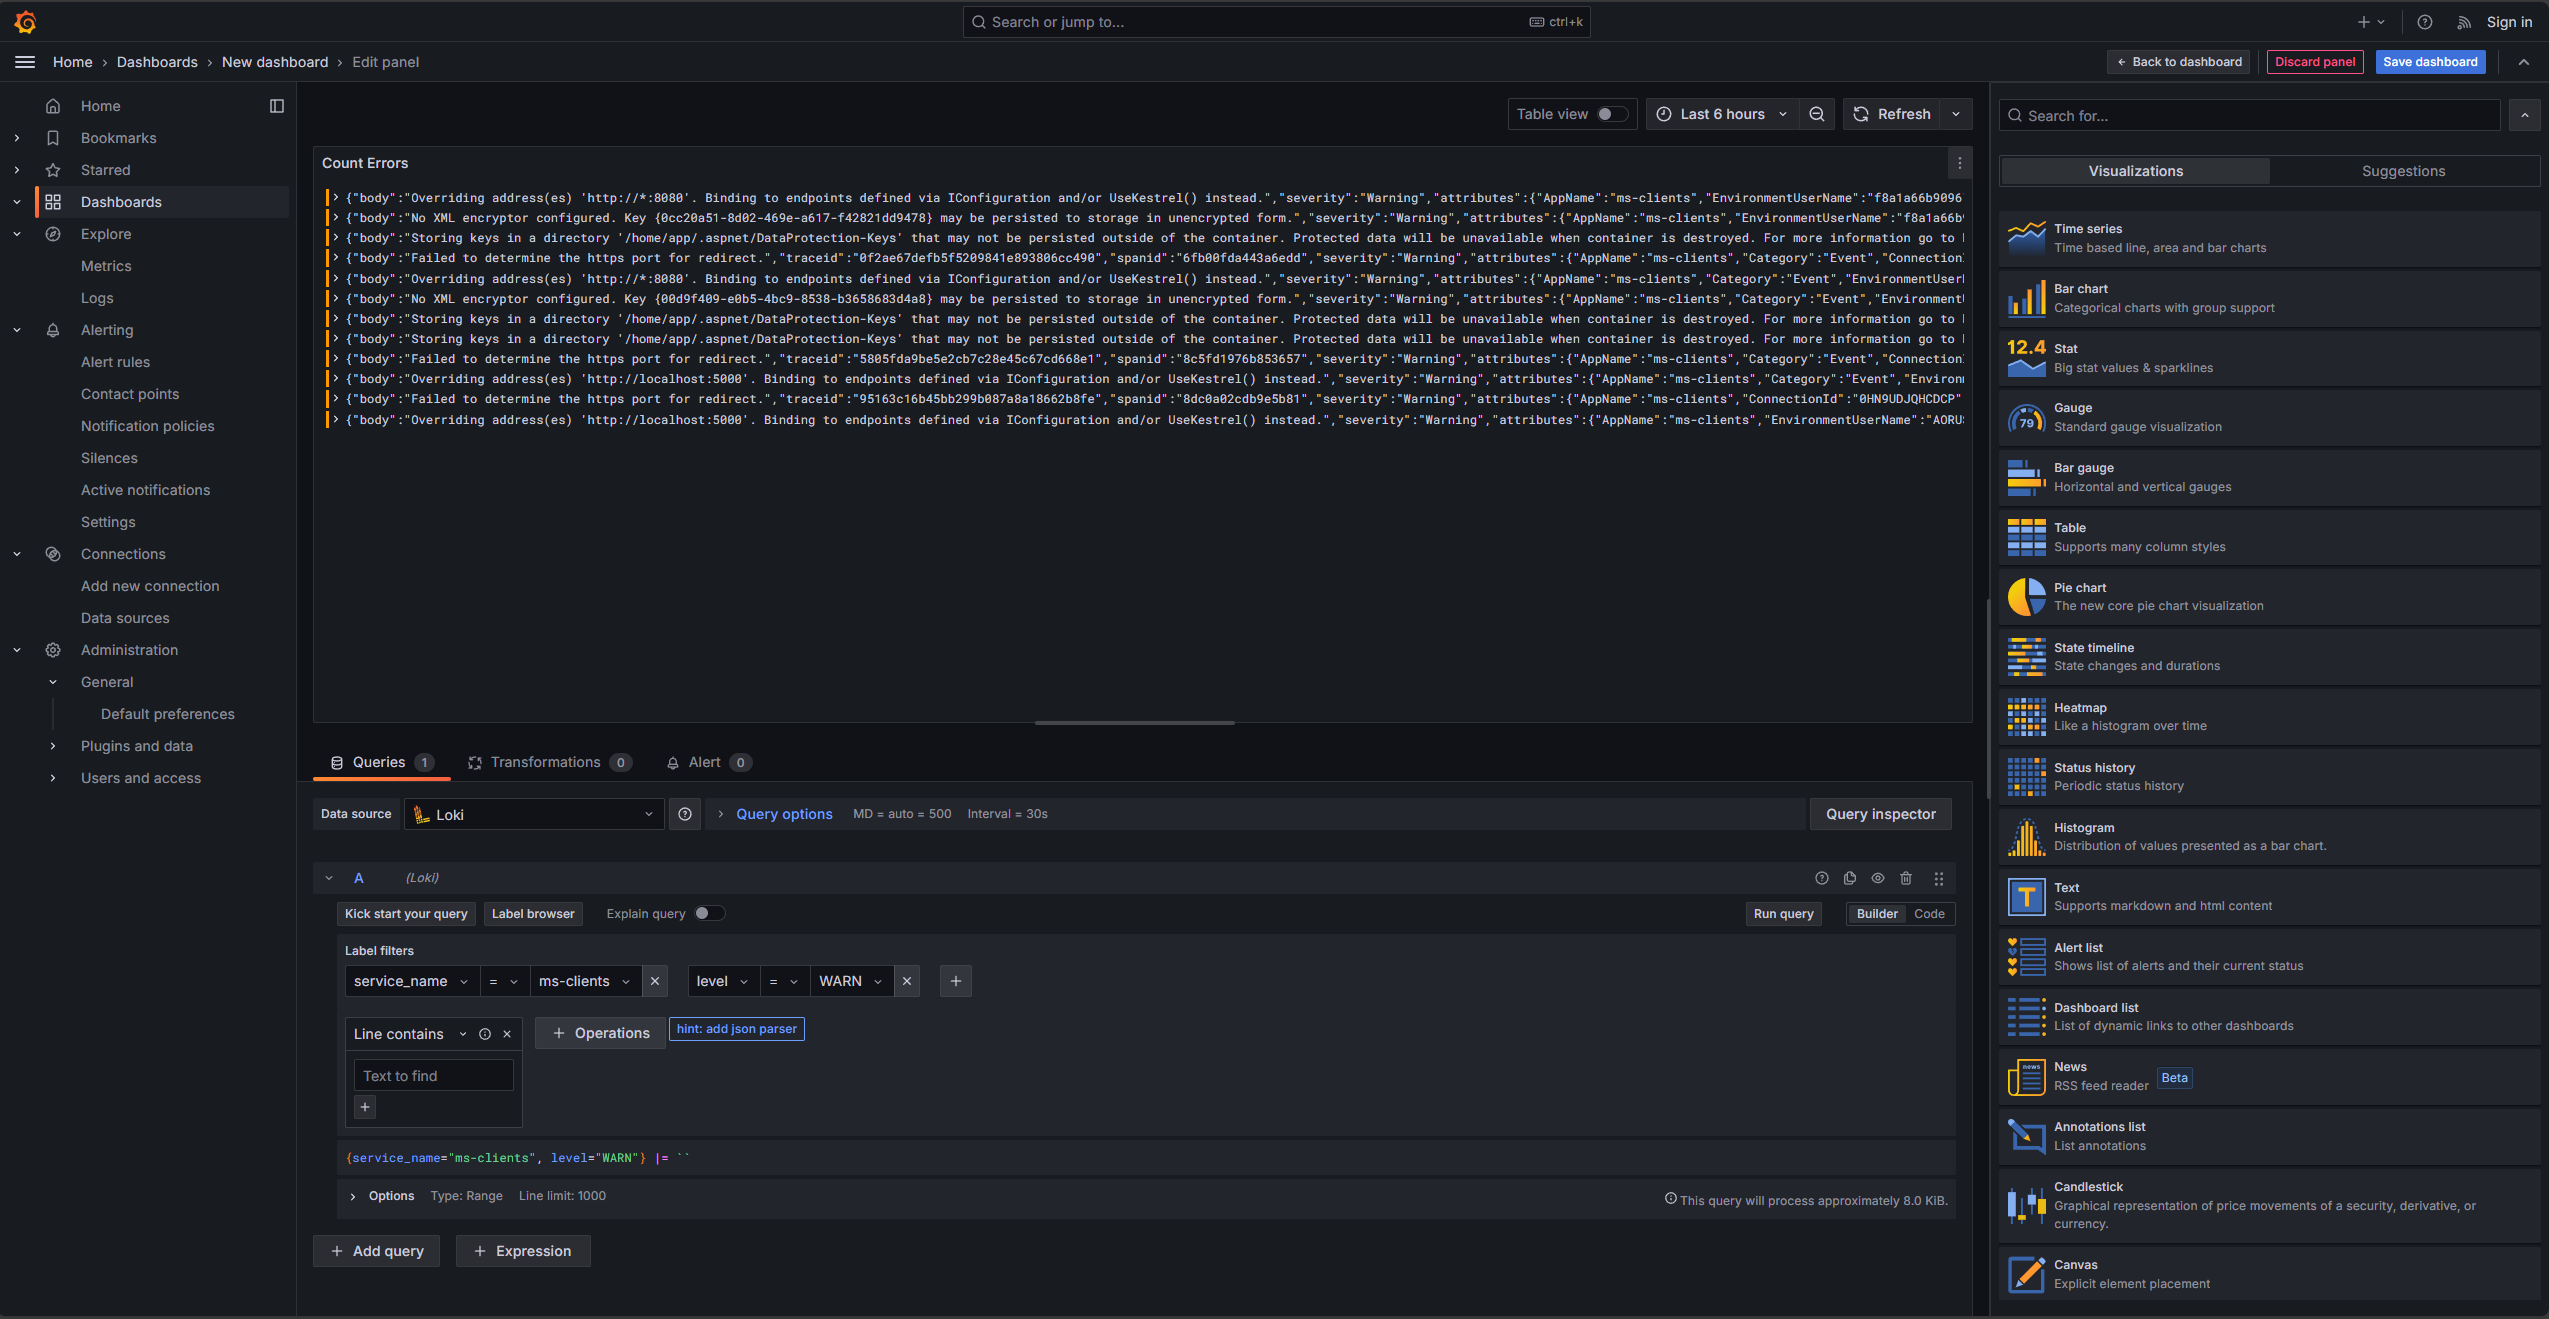Image resolution: width=2549 pixels, height=1319 pixels.
Task: Select the Heatmap visualization
Action: (2269, 717)
